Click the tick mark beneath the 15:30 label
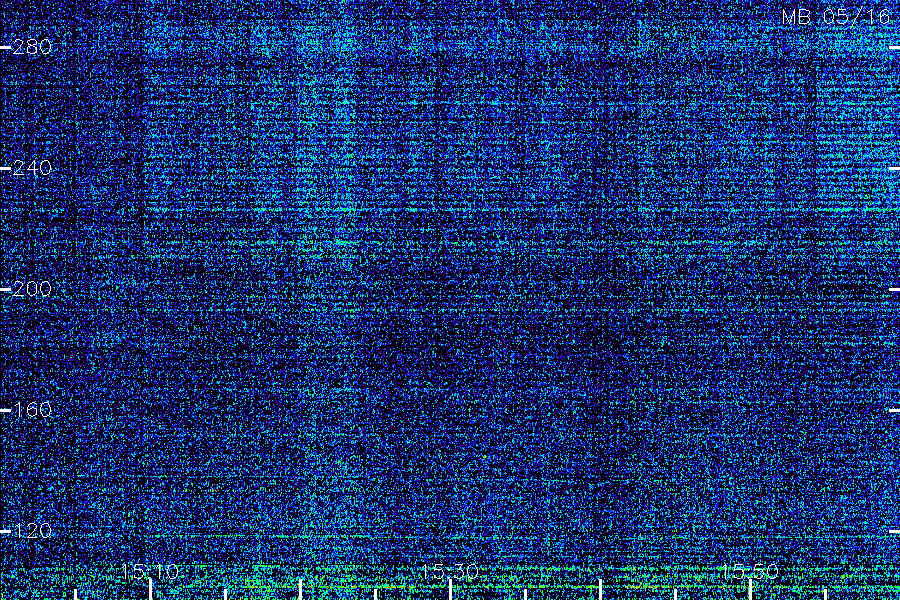900x600 pixels. coord(451,590)
